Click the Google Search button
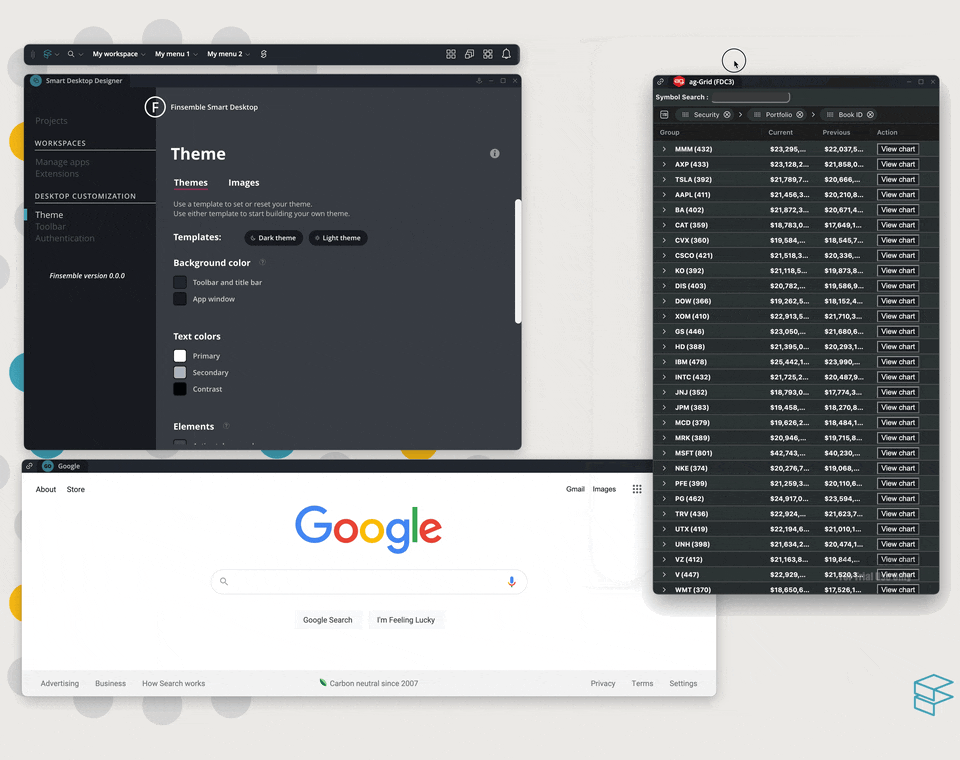 click(328, 620)
